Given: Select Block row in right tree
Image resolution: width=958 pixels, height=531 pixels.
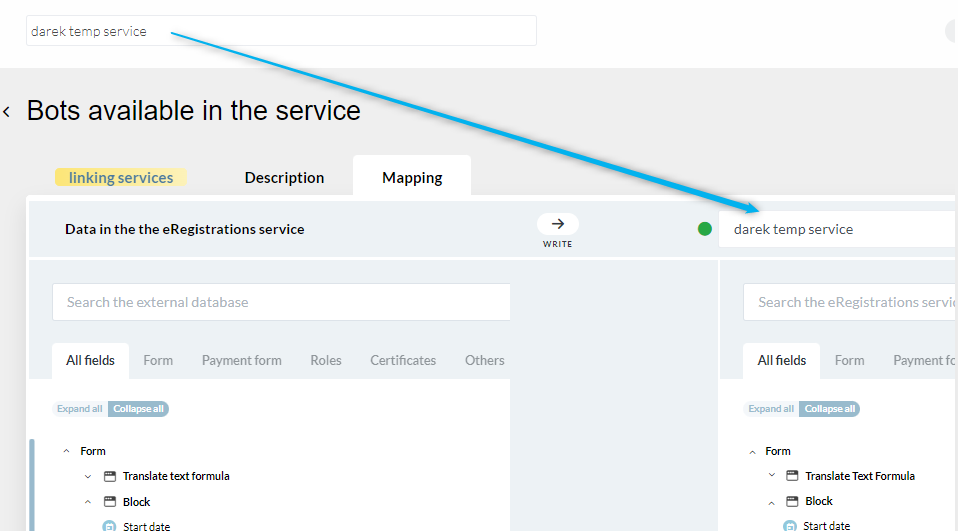Looking at the screenshot, I should [819, 501].
